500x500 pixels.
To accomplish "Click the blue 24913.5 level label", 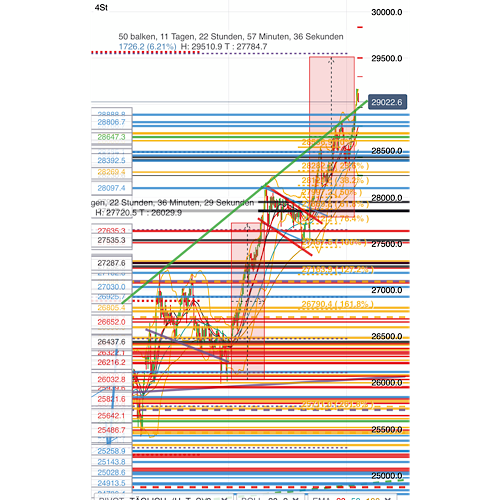I will click(x=111, y=483).
